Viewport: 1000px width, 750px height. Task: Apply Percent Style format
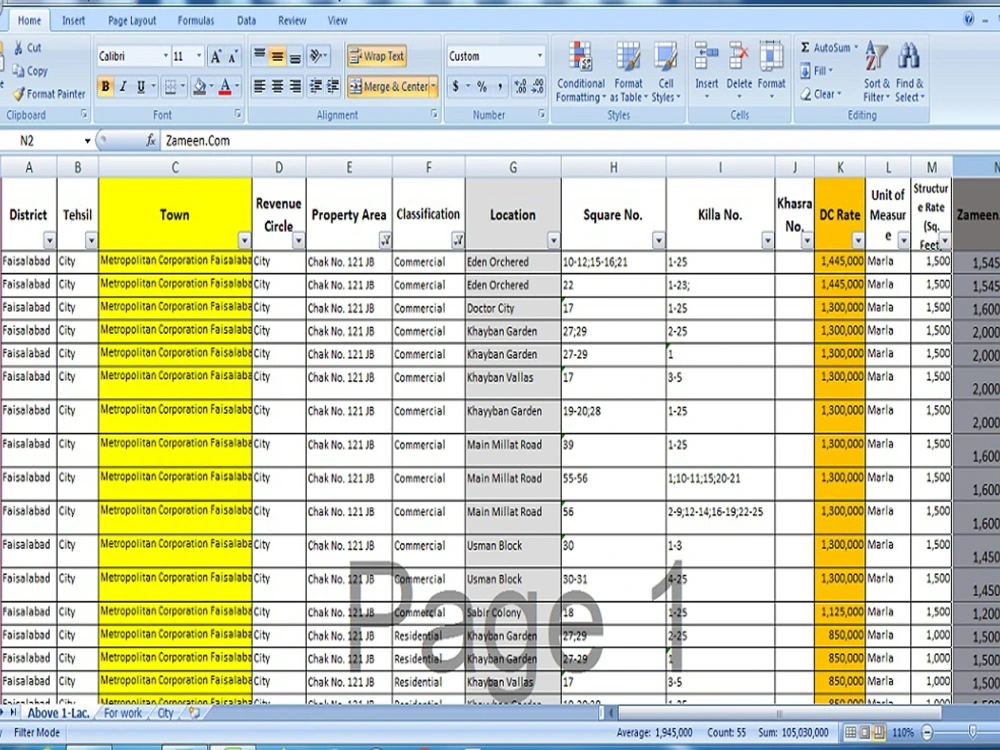point(482,86)
